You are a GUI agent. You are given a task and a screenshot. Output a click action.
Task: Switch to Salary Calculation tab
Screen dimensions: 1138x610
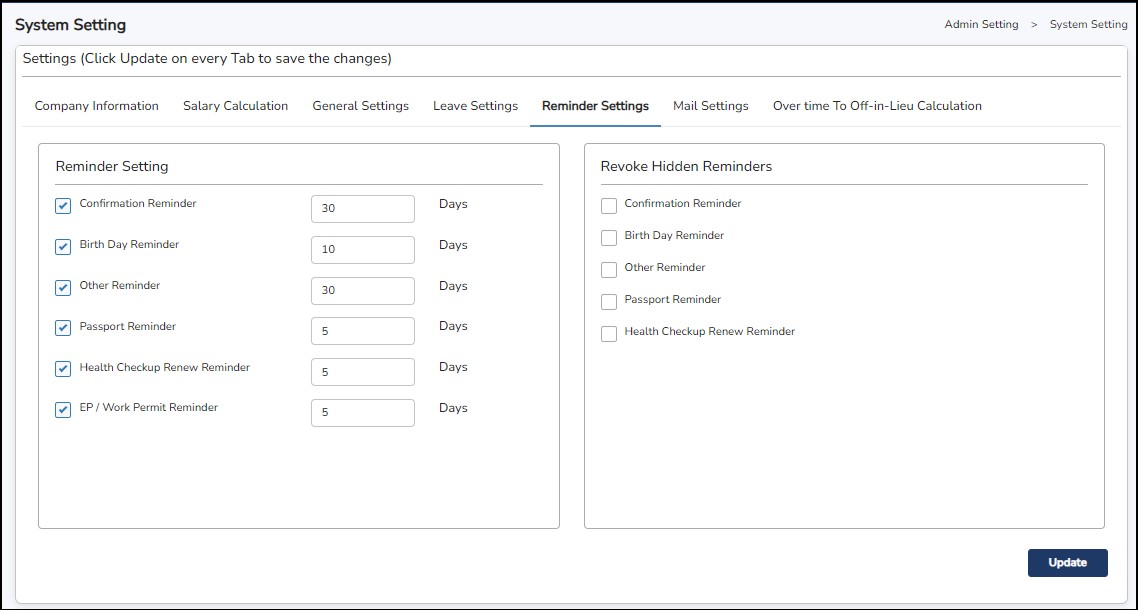[235, 106]
